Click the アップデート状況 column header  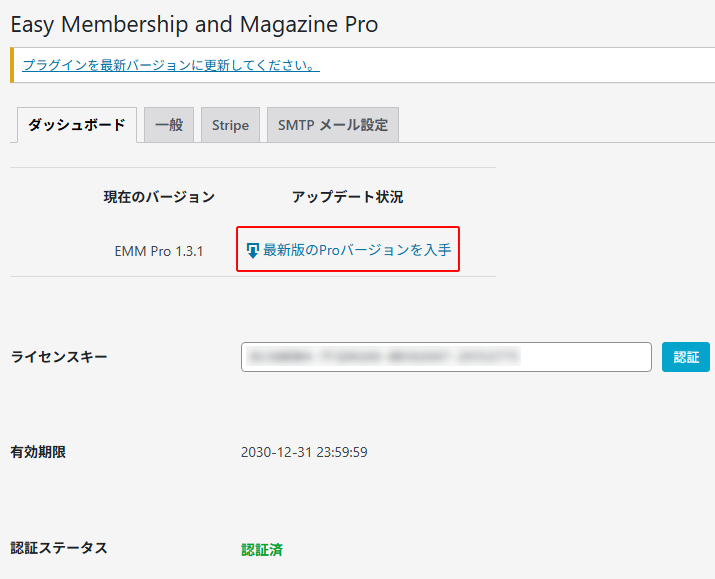coord(347,197)
